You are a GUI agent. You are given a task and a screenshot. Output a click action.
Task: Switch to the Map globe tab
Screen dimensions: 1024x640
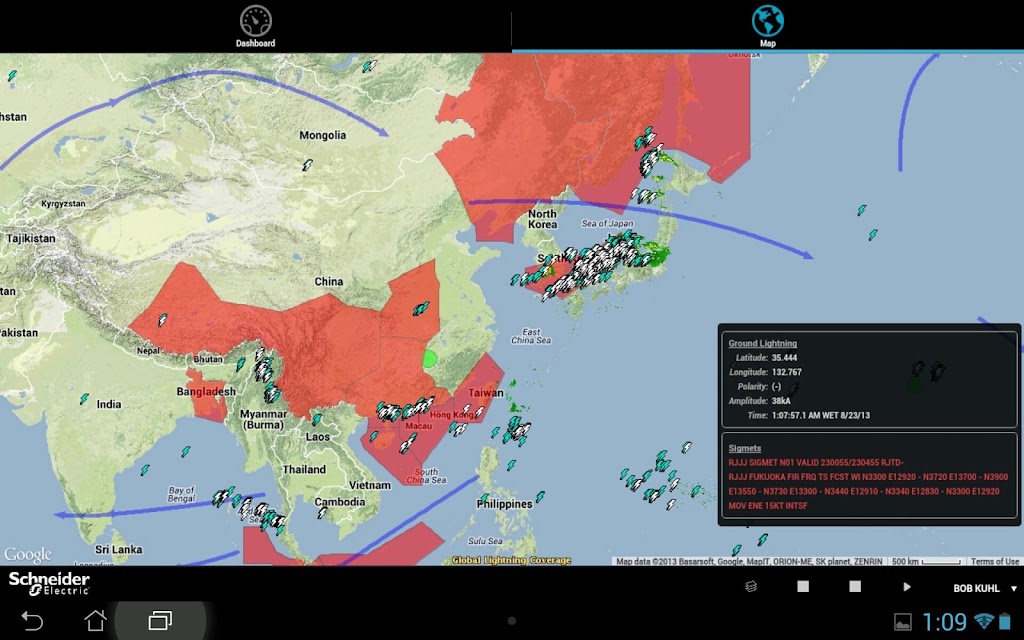(x=767, y=26)
